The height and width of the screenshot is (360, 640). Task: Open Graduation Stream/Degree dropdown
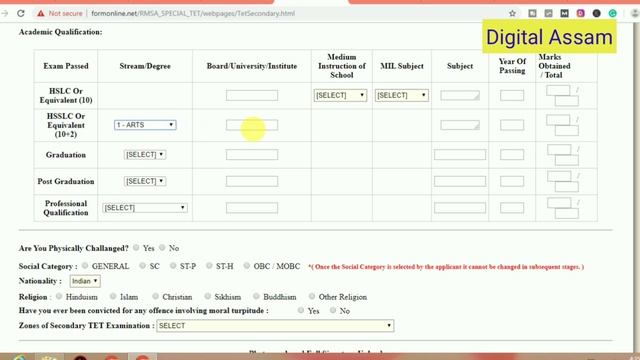click(145, 155)
